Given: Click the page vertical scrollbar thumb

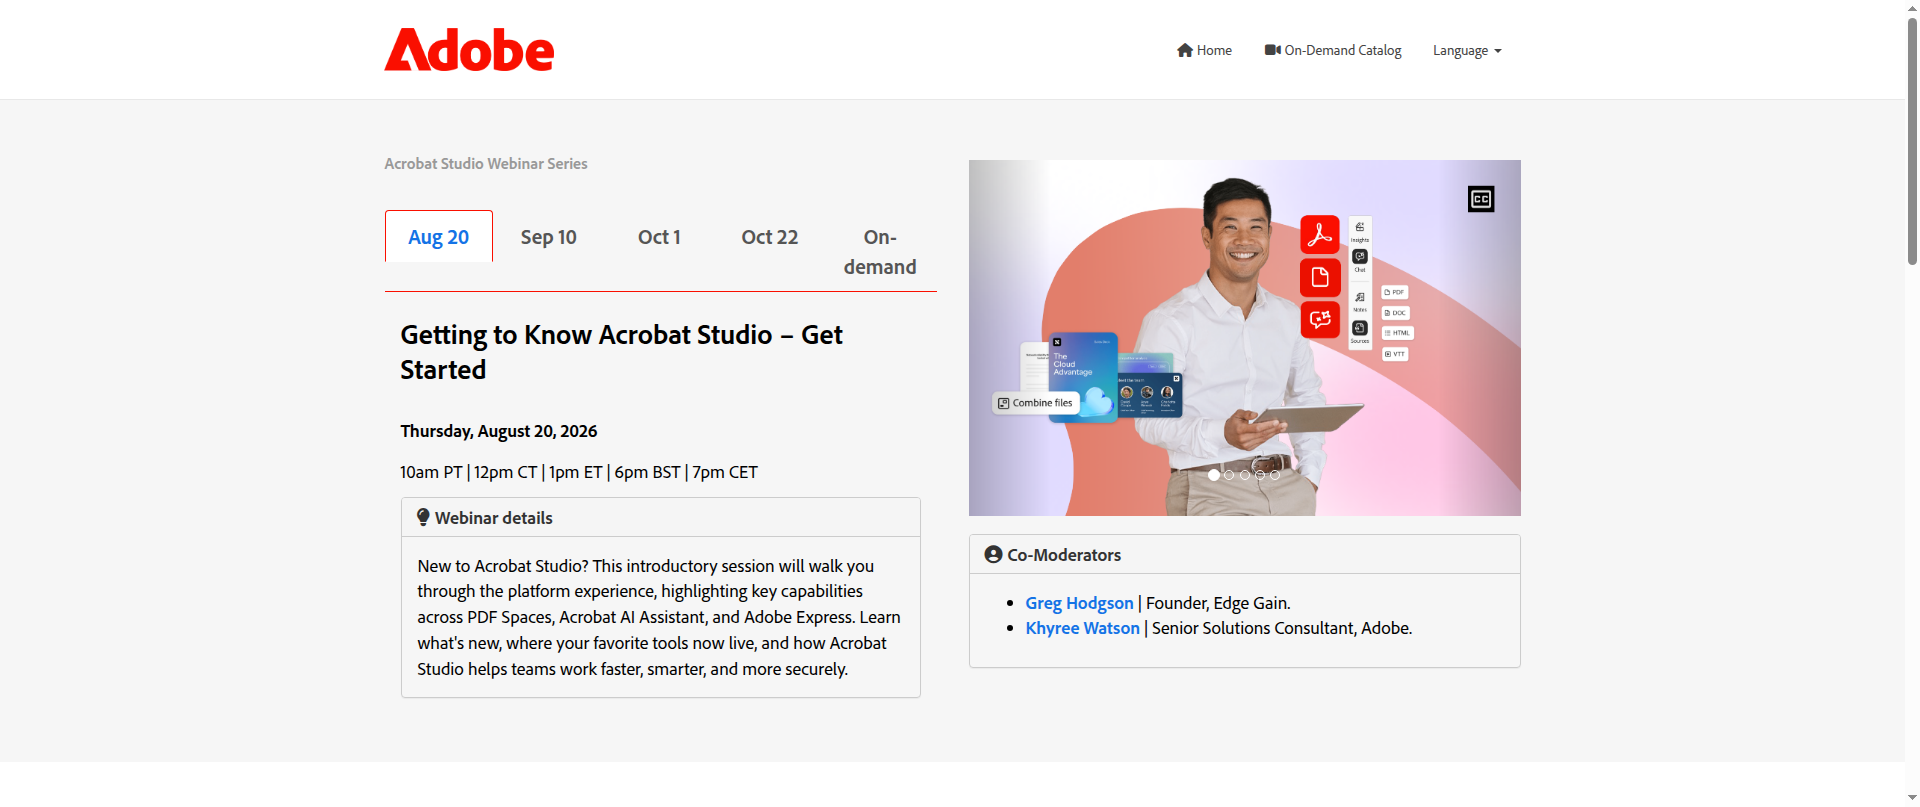Looking at the screenshot, I should coord(1912,140).
